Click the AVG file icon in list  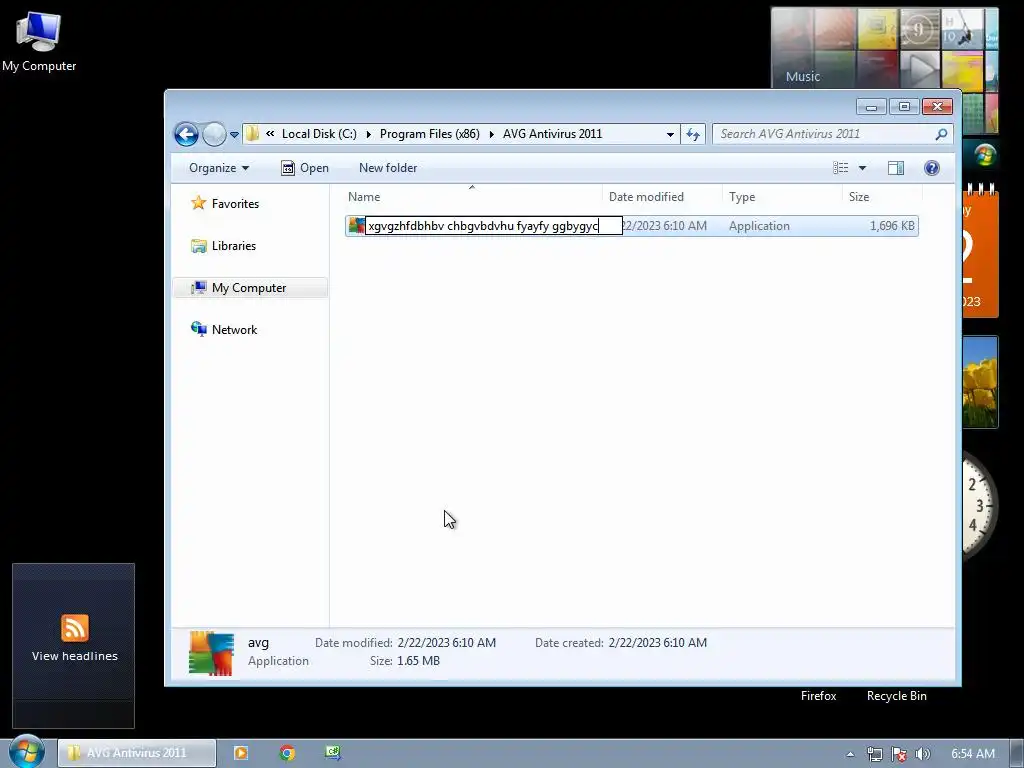point(356,226)
